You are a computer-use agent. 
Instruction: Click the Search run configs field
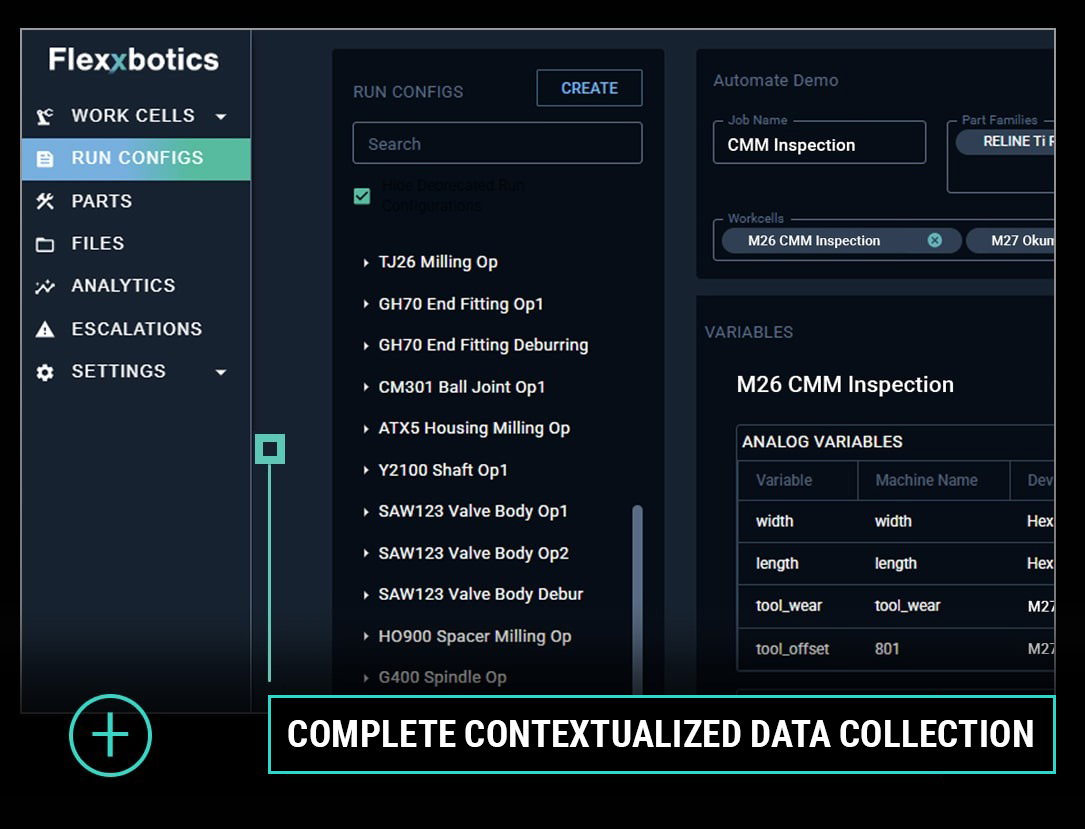point(497,142)
